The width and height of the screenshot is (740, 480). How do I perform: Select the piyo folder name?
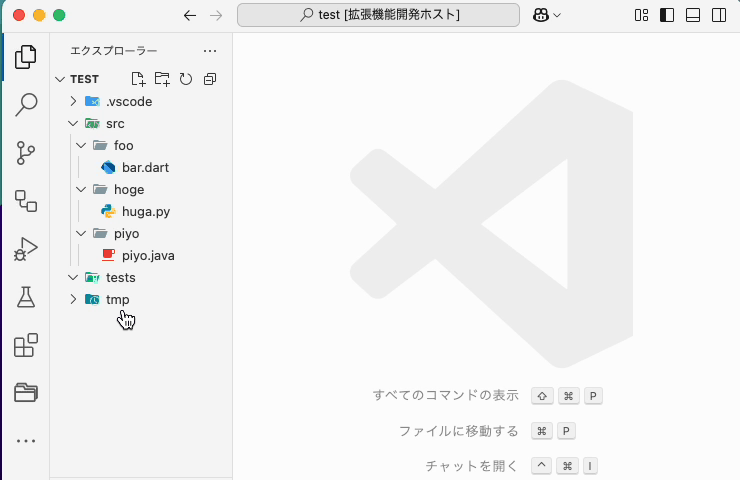tap(126, 234)
